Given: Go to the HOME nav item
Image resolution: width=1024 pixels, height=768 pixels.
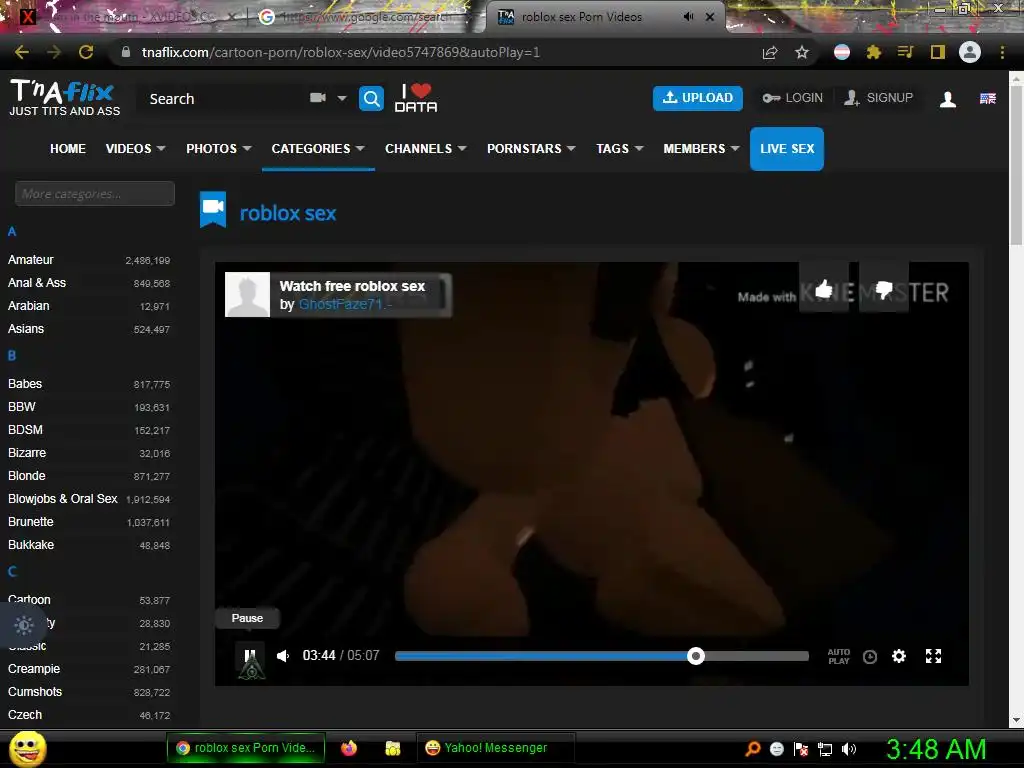Looking at the screenshot, I should tap(68, 149).
